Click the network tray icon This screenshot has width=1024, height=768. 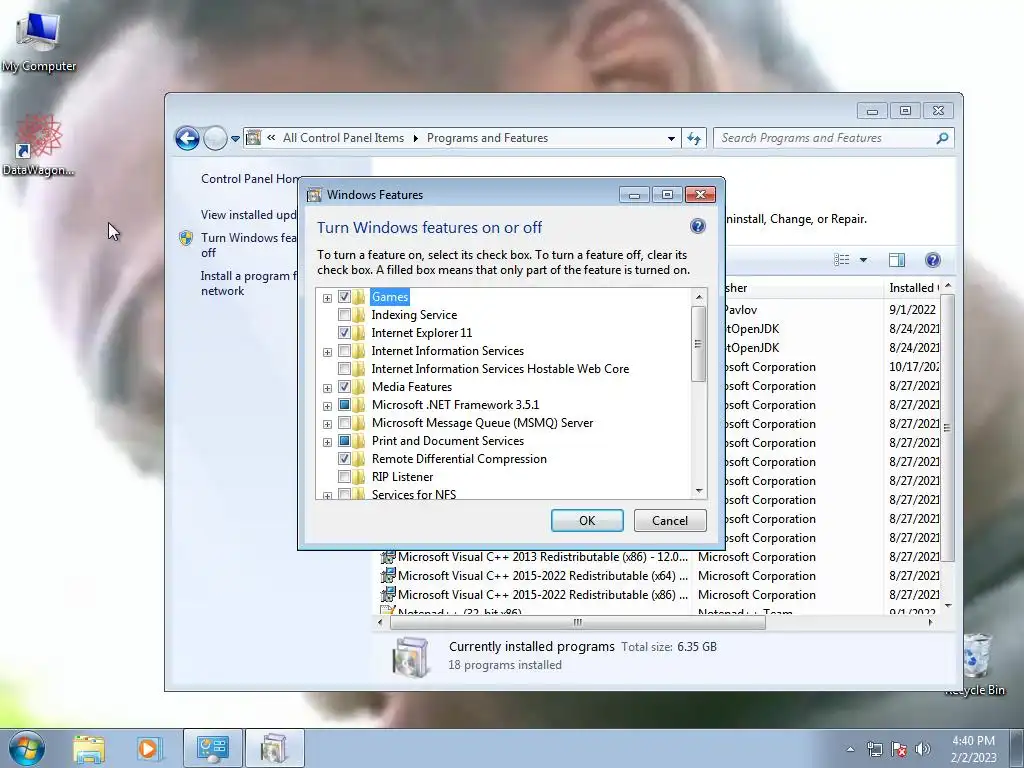[x=874, y=749]
